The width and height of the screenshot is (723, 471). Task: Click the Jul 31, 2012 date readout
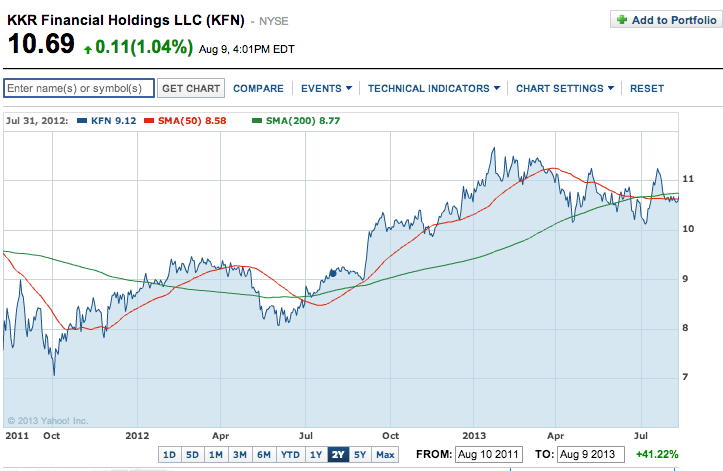pyautogui.click(x=37, y=121)
